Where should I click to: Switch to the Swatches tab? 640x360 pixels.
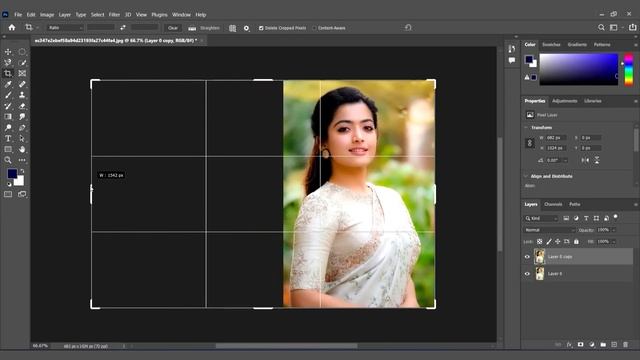click(551, 44)
